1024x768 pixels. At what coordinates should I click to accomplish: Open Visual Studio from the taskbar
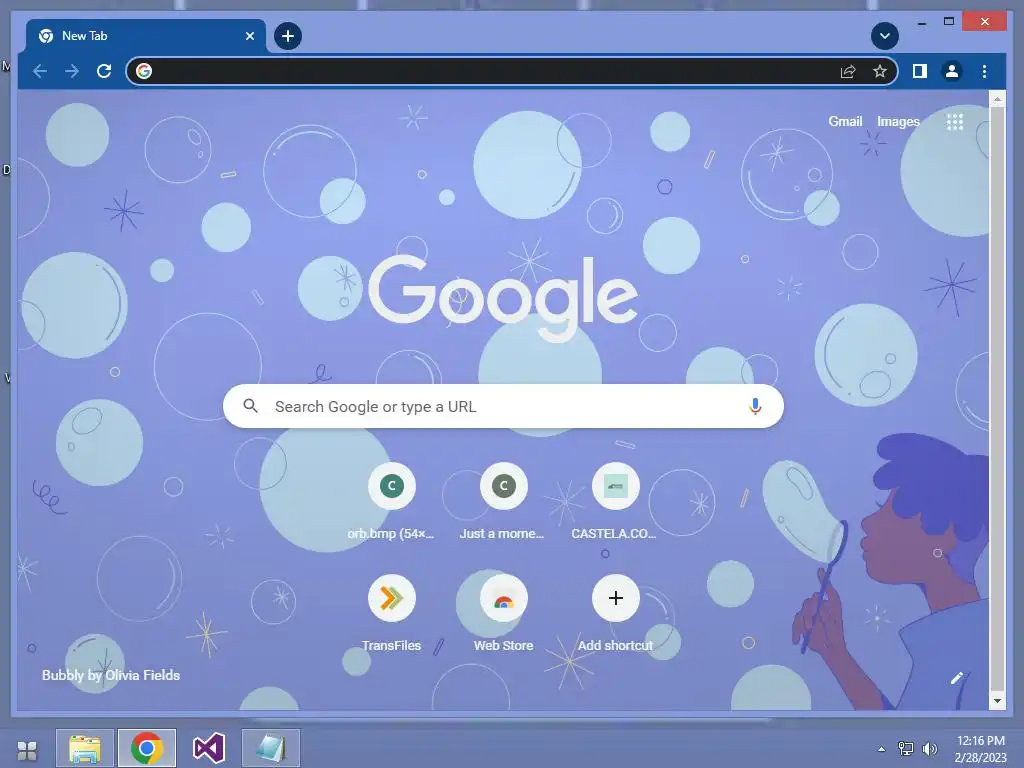coord(208,748)
